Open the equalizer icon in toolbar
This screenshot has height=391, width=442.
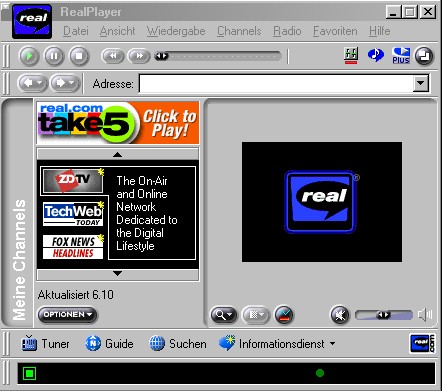click(351, 55)
